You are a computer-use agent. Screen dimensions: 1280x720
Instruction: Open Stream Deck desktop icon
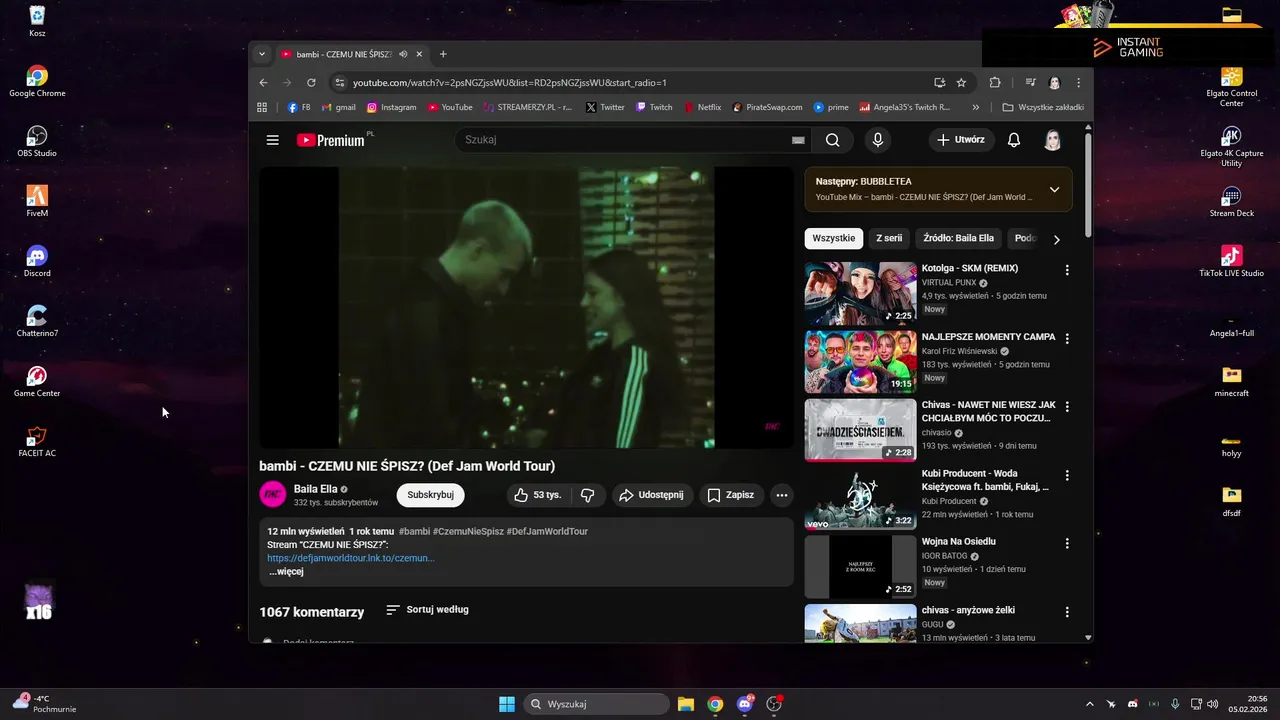(1231, 201)
